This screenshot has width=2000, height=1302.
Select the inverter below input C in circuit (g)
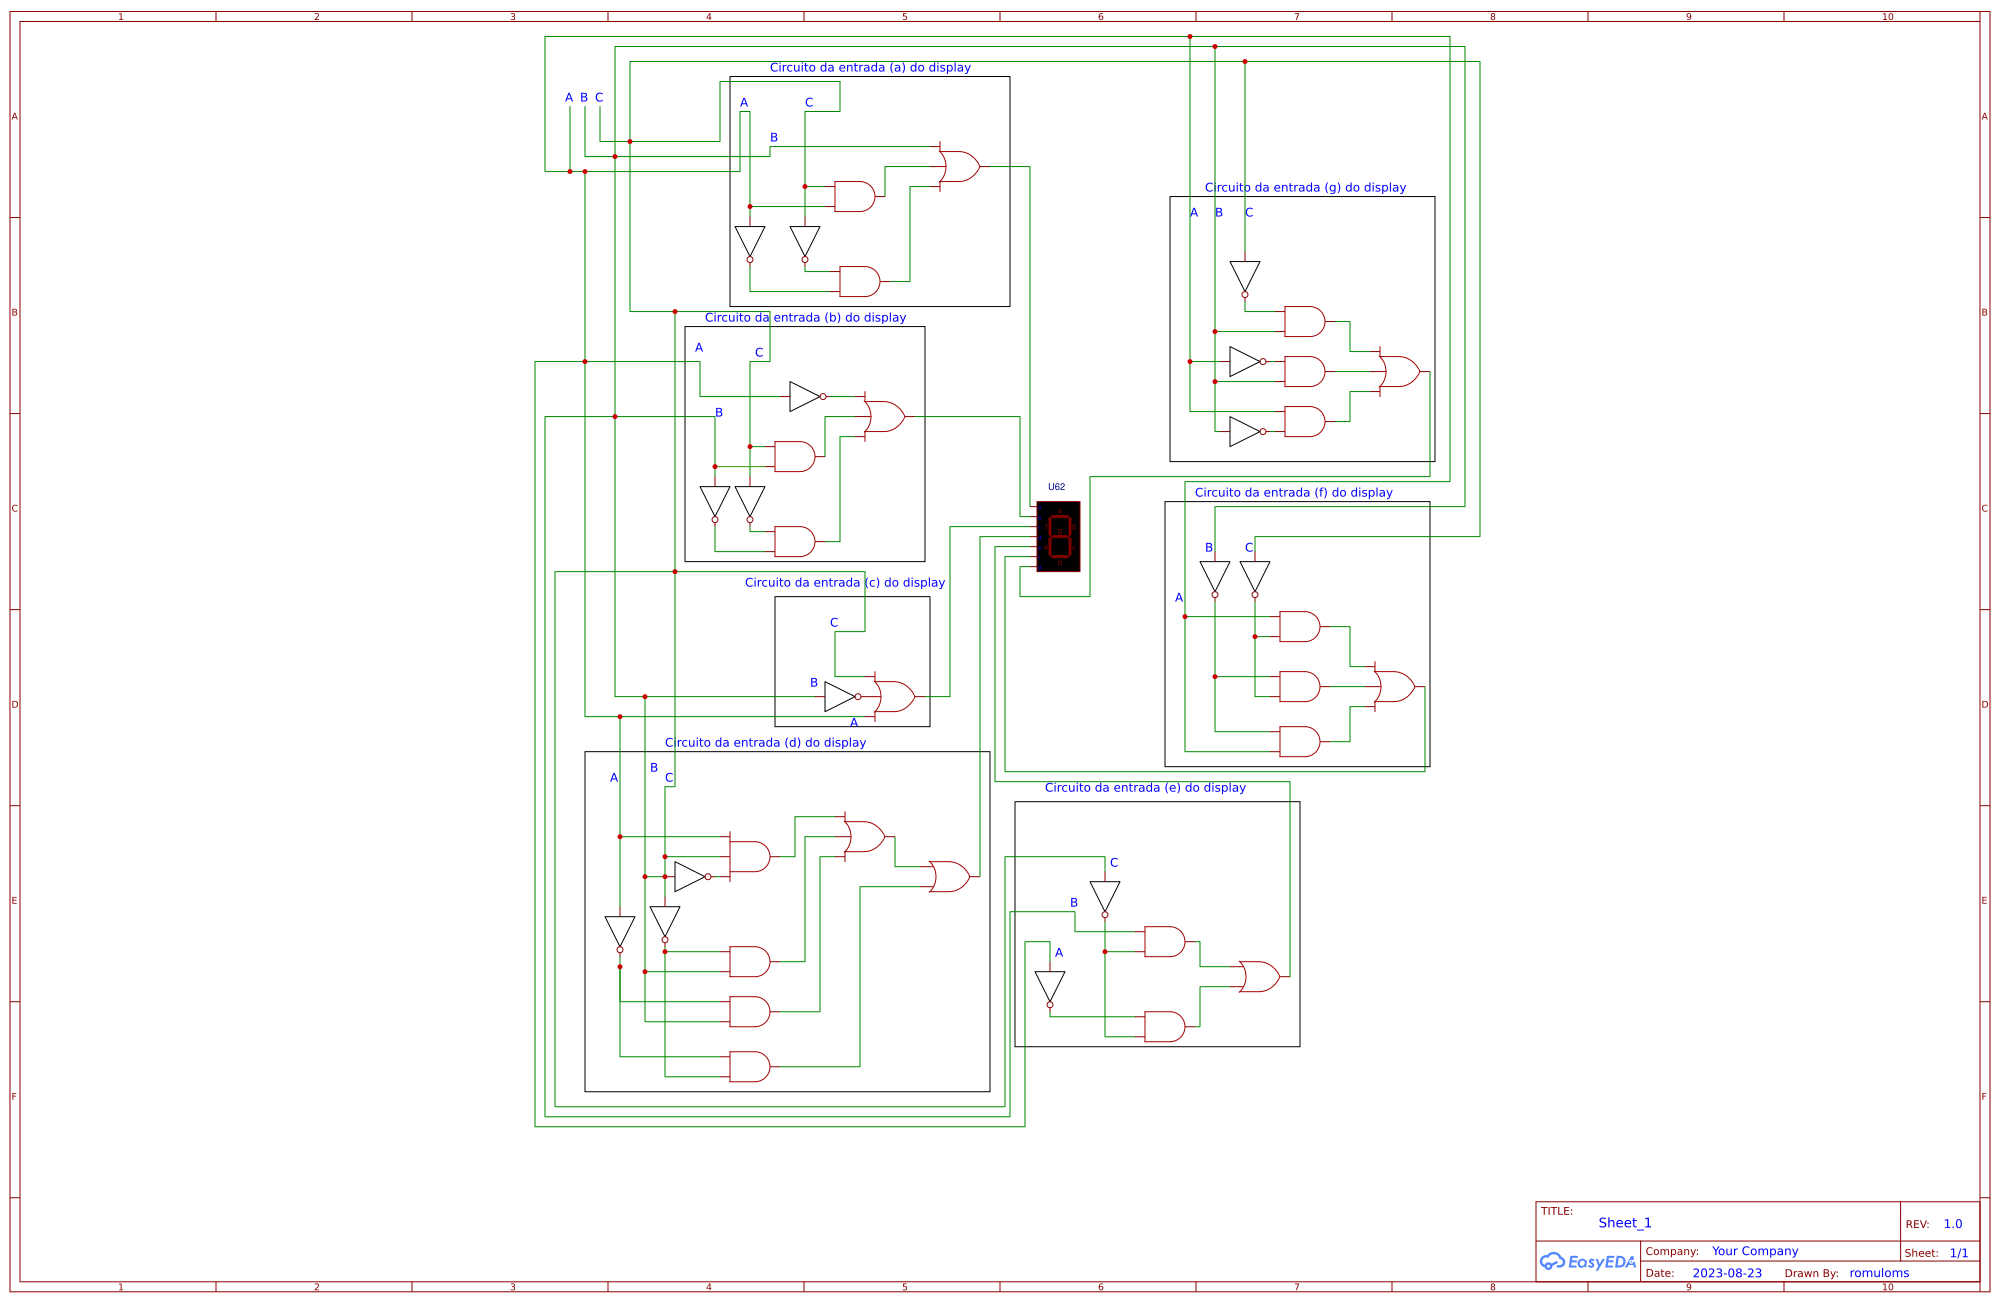1245,276
